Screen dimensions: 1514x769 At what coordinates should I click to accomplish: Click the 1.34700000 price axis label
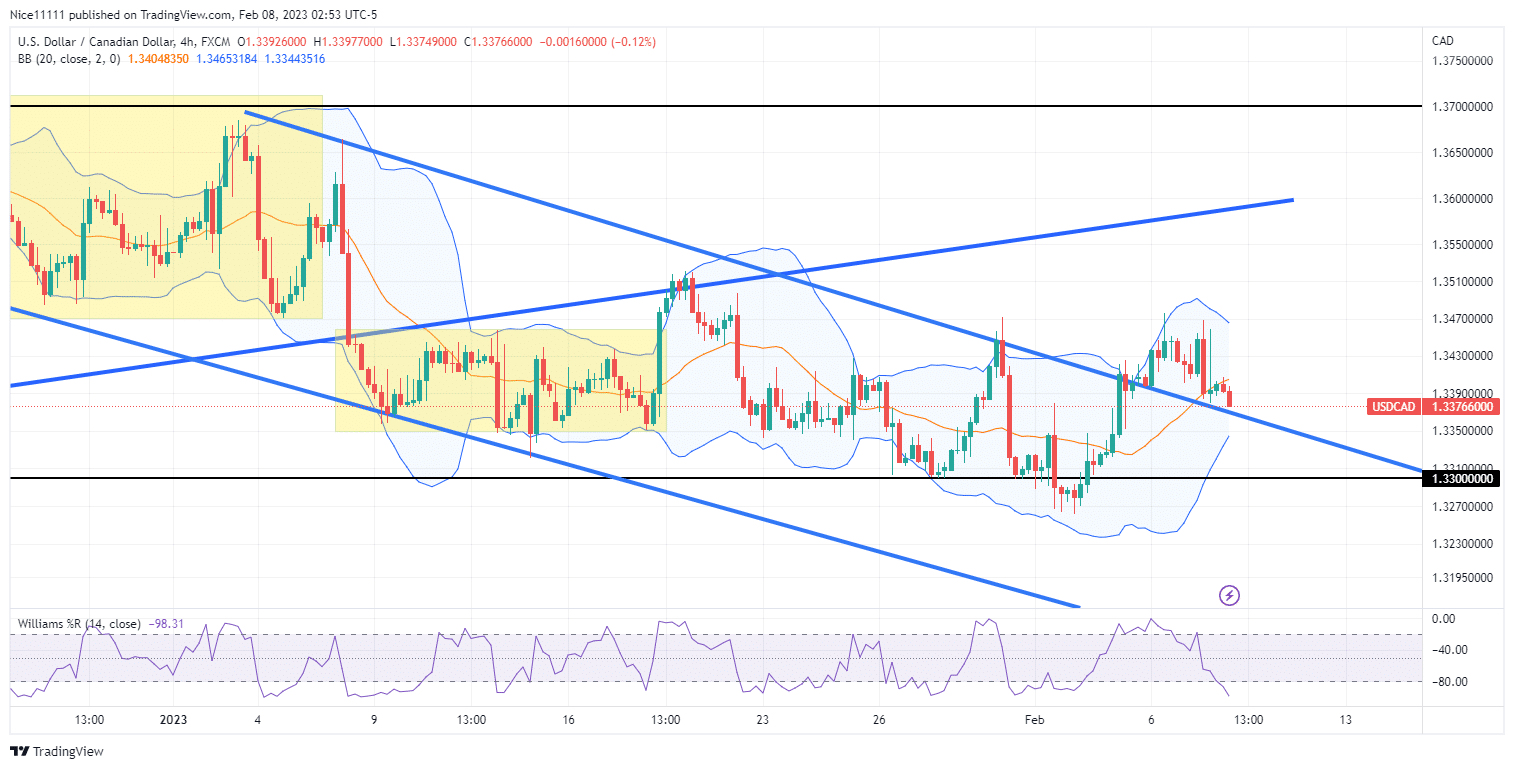point(1462,319)
